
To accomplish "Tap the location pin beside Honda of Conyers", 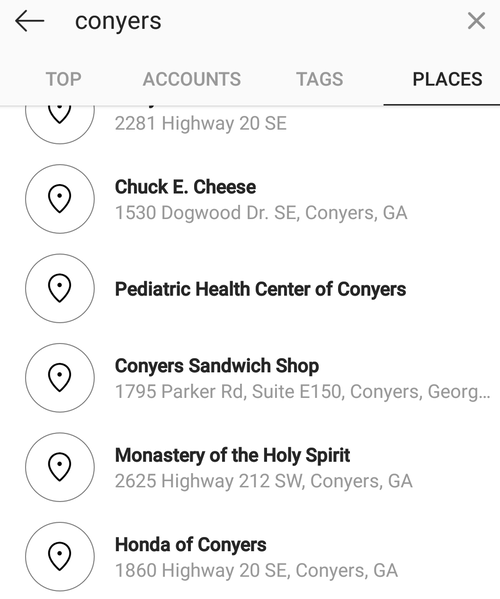I will (60, 556).
